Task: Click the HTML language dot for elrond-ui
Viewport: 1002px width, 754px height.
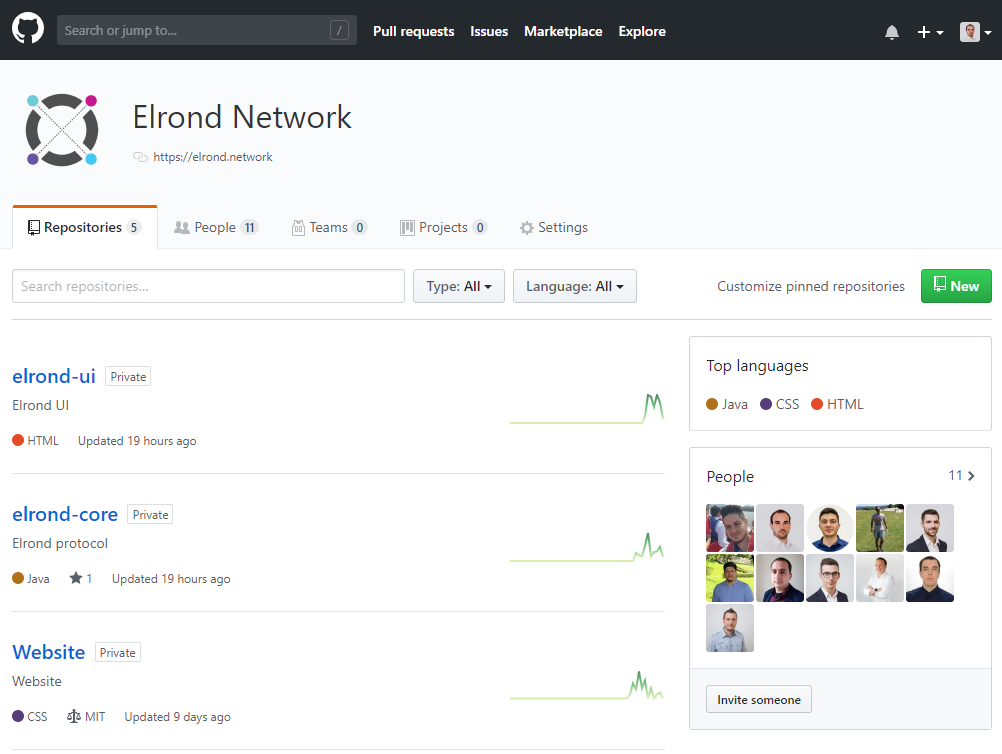Action: pos(18,440)
